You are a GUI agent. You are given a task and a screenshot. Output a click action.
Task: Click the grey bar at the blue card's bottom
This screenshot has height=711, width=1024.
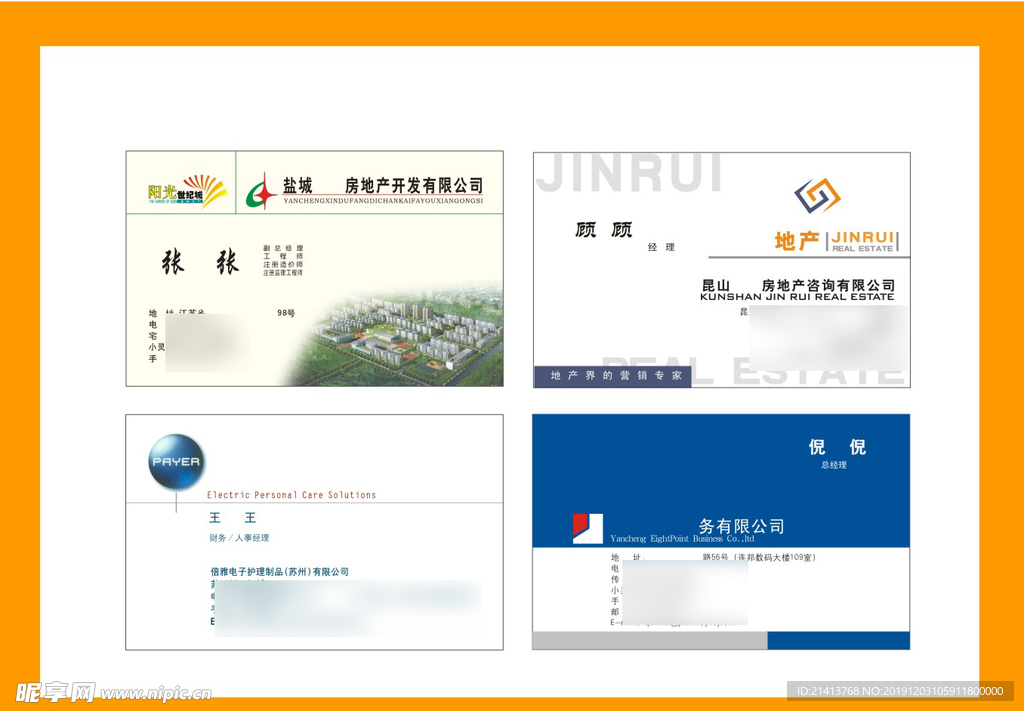point(649,641)
